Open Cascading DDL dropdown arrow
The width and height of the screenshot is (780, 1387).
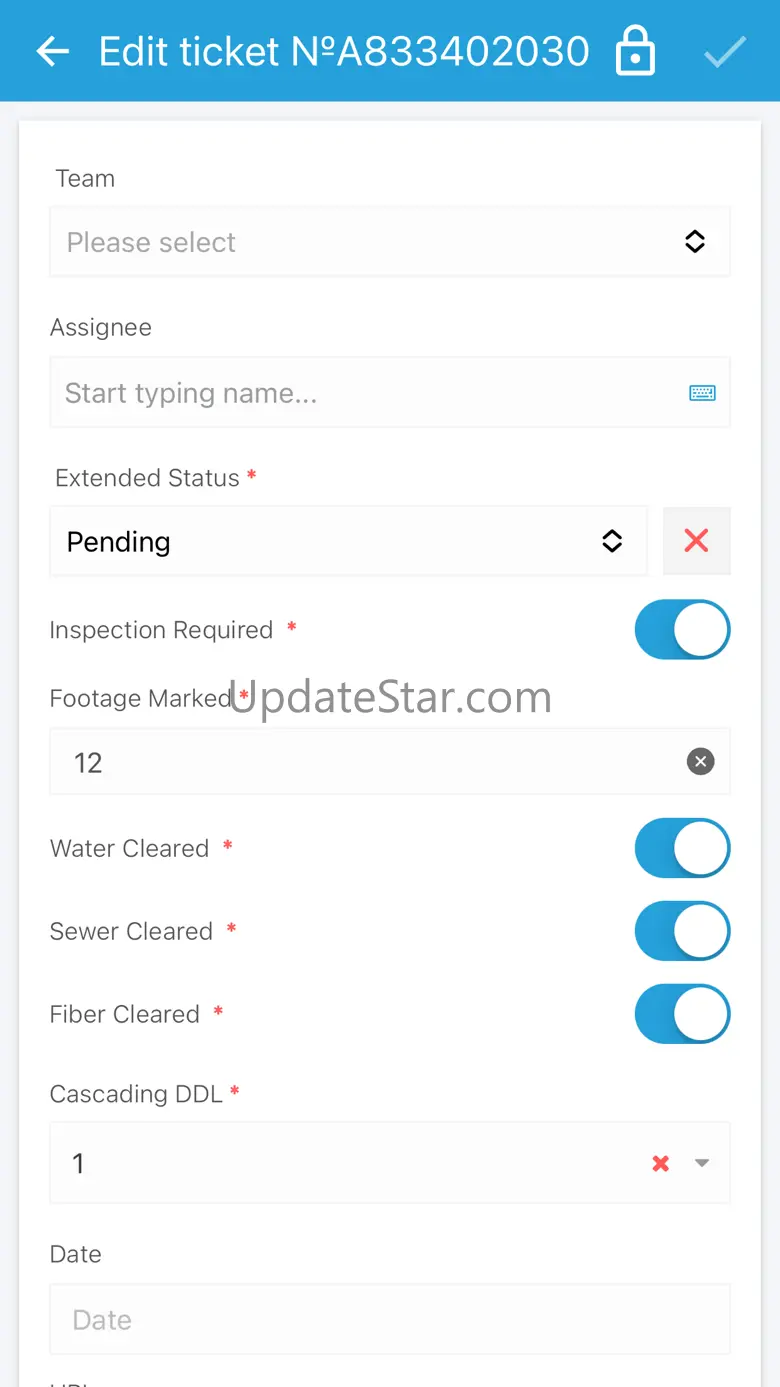pos(702,1163)
